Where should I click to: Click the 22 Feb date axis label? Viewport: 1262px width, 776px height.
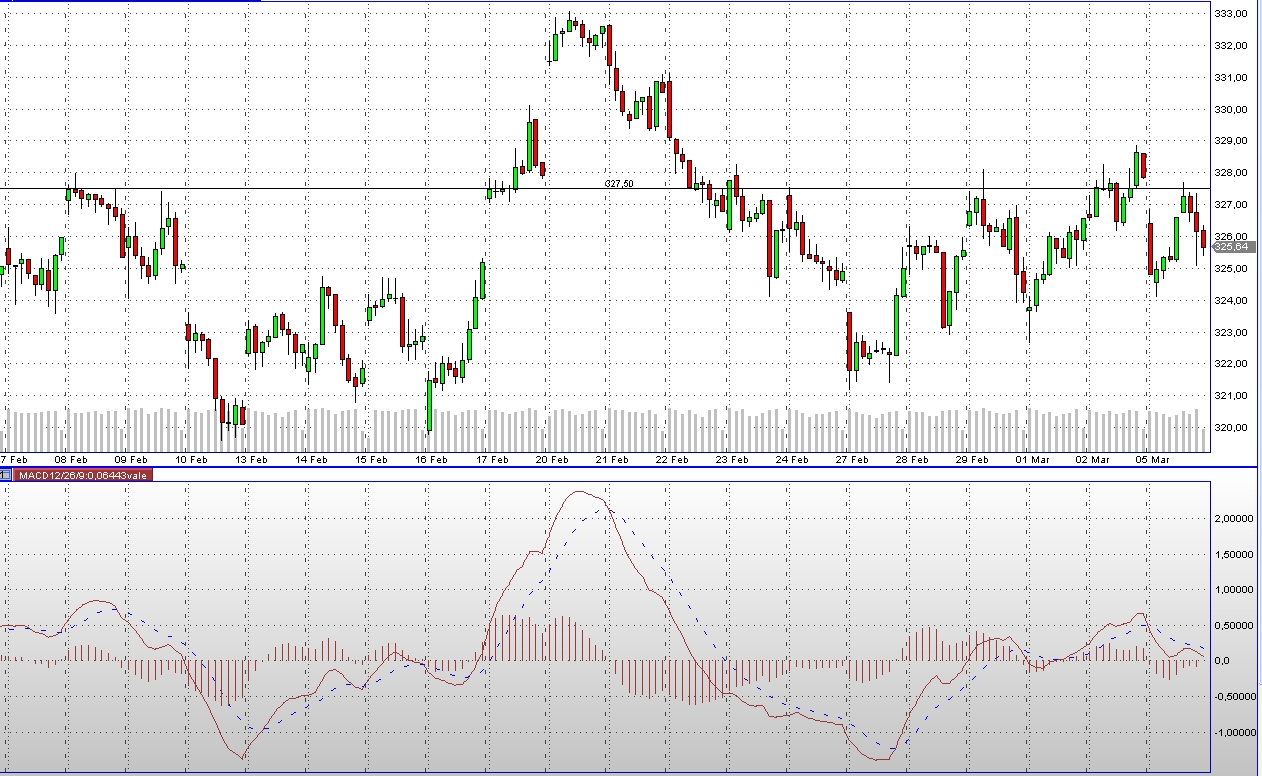coord(672,460)
